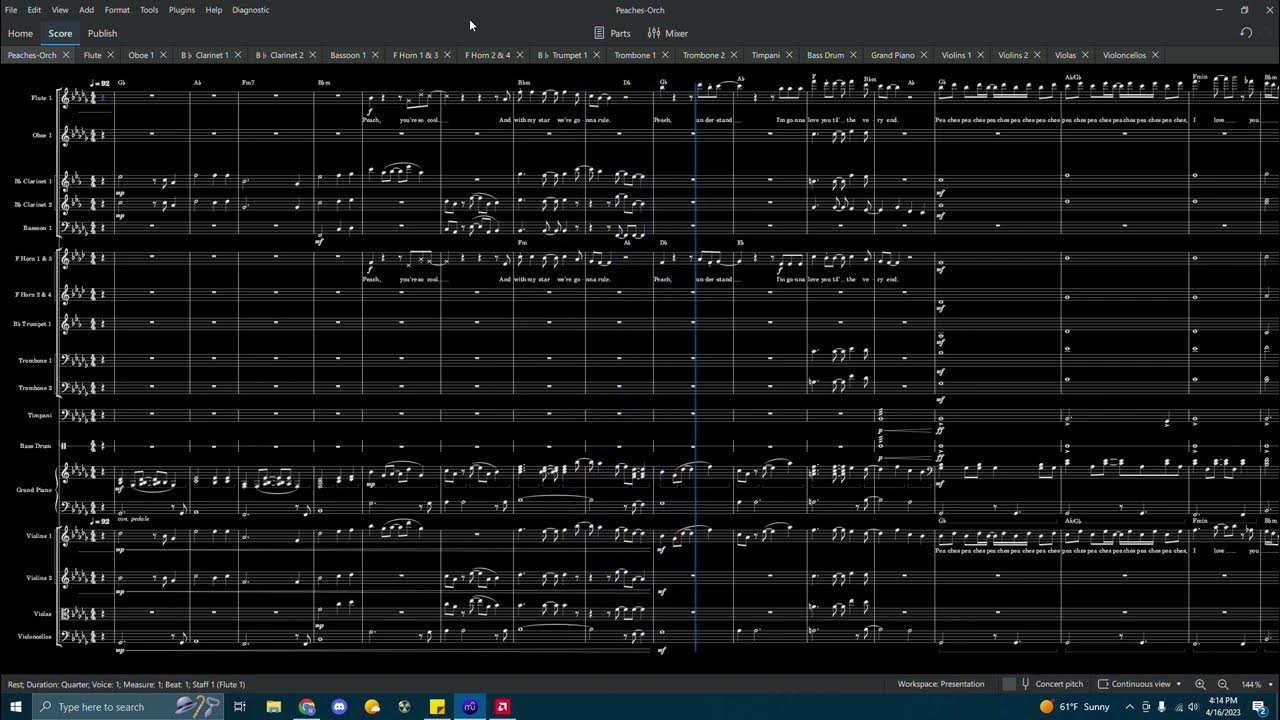Select the Trombone 2 part tab

[704, 55]
